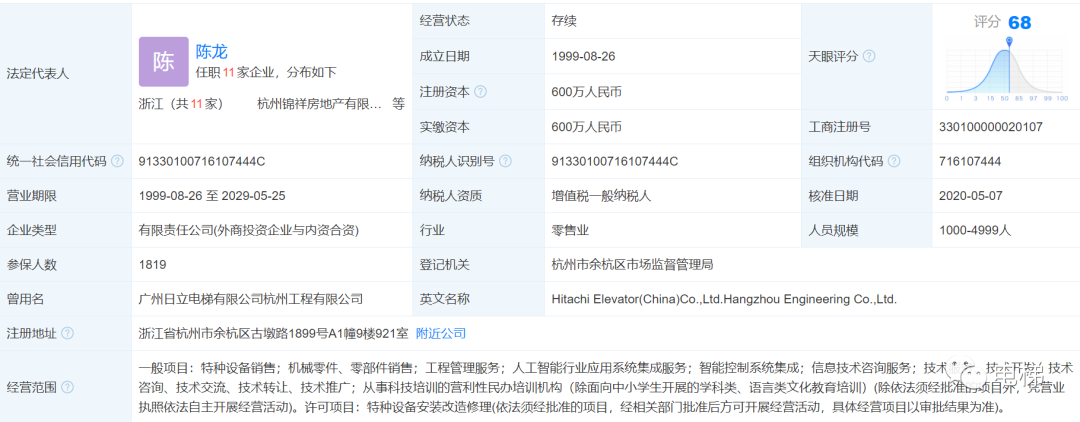Select the founding date 1999-08-26

583,56
